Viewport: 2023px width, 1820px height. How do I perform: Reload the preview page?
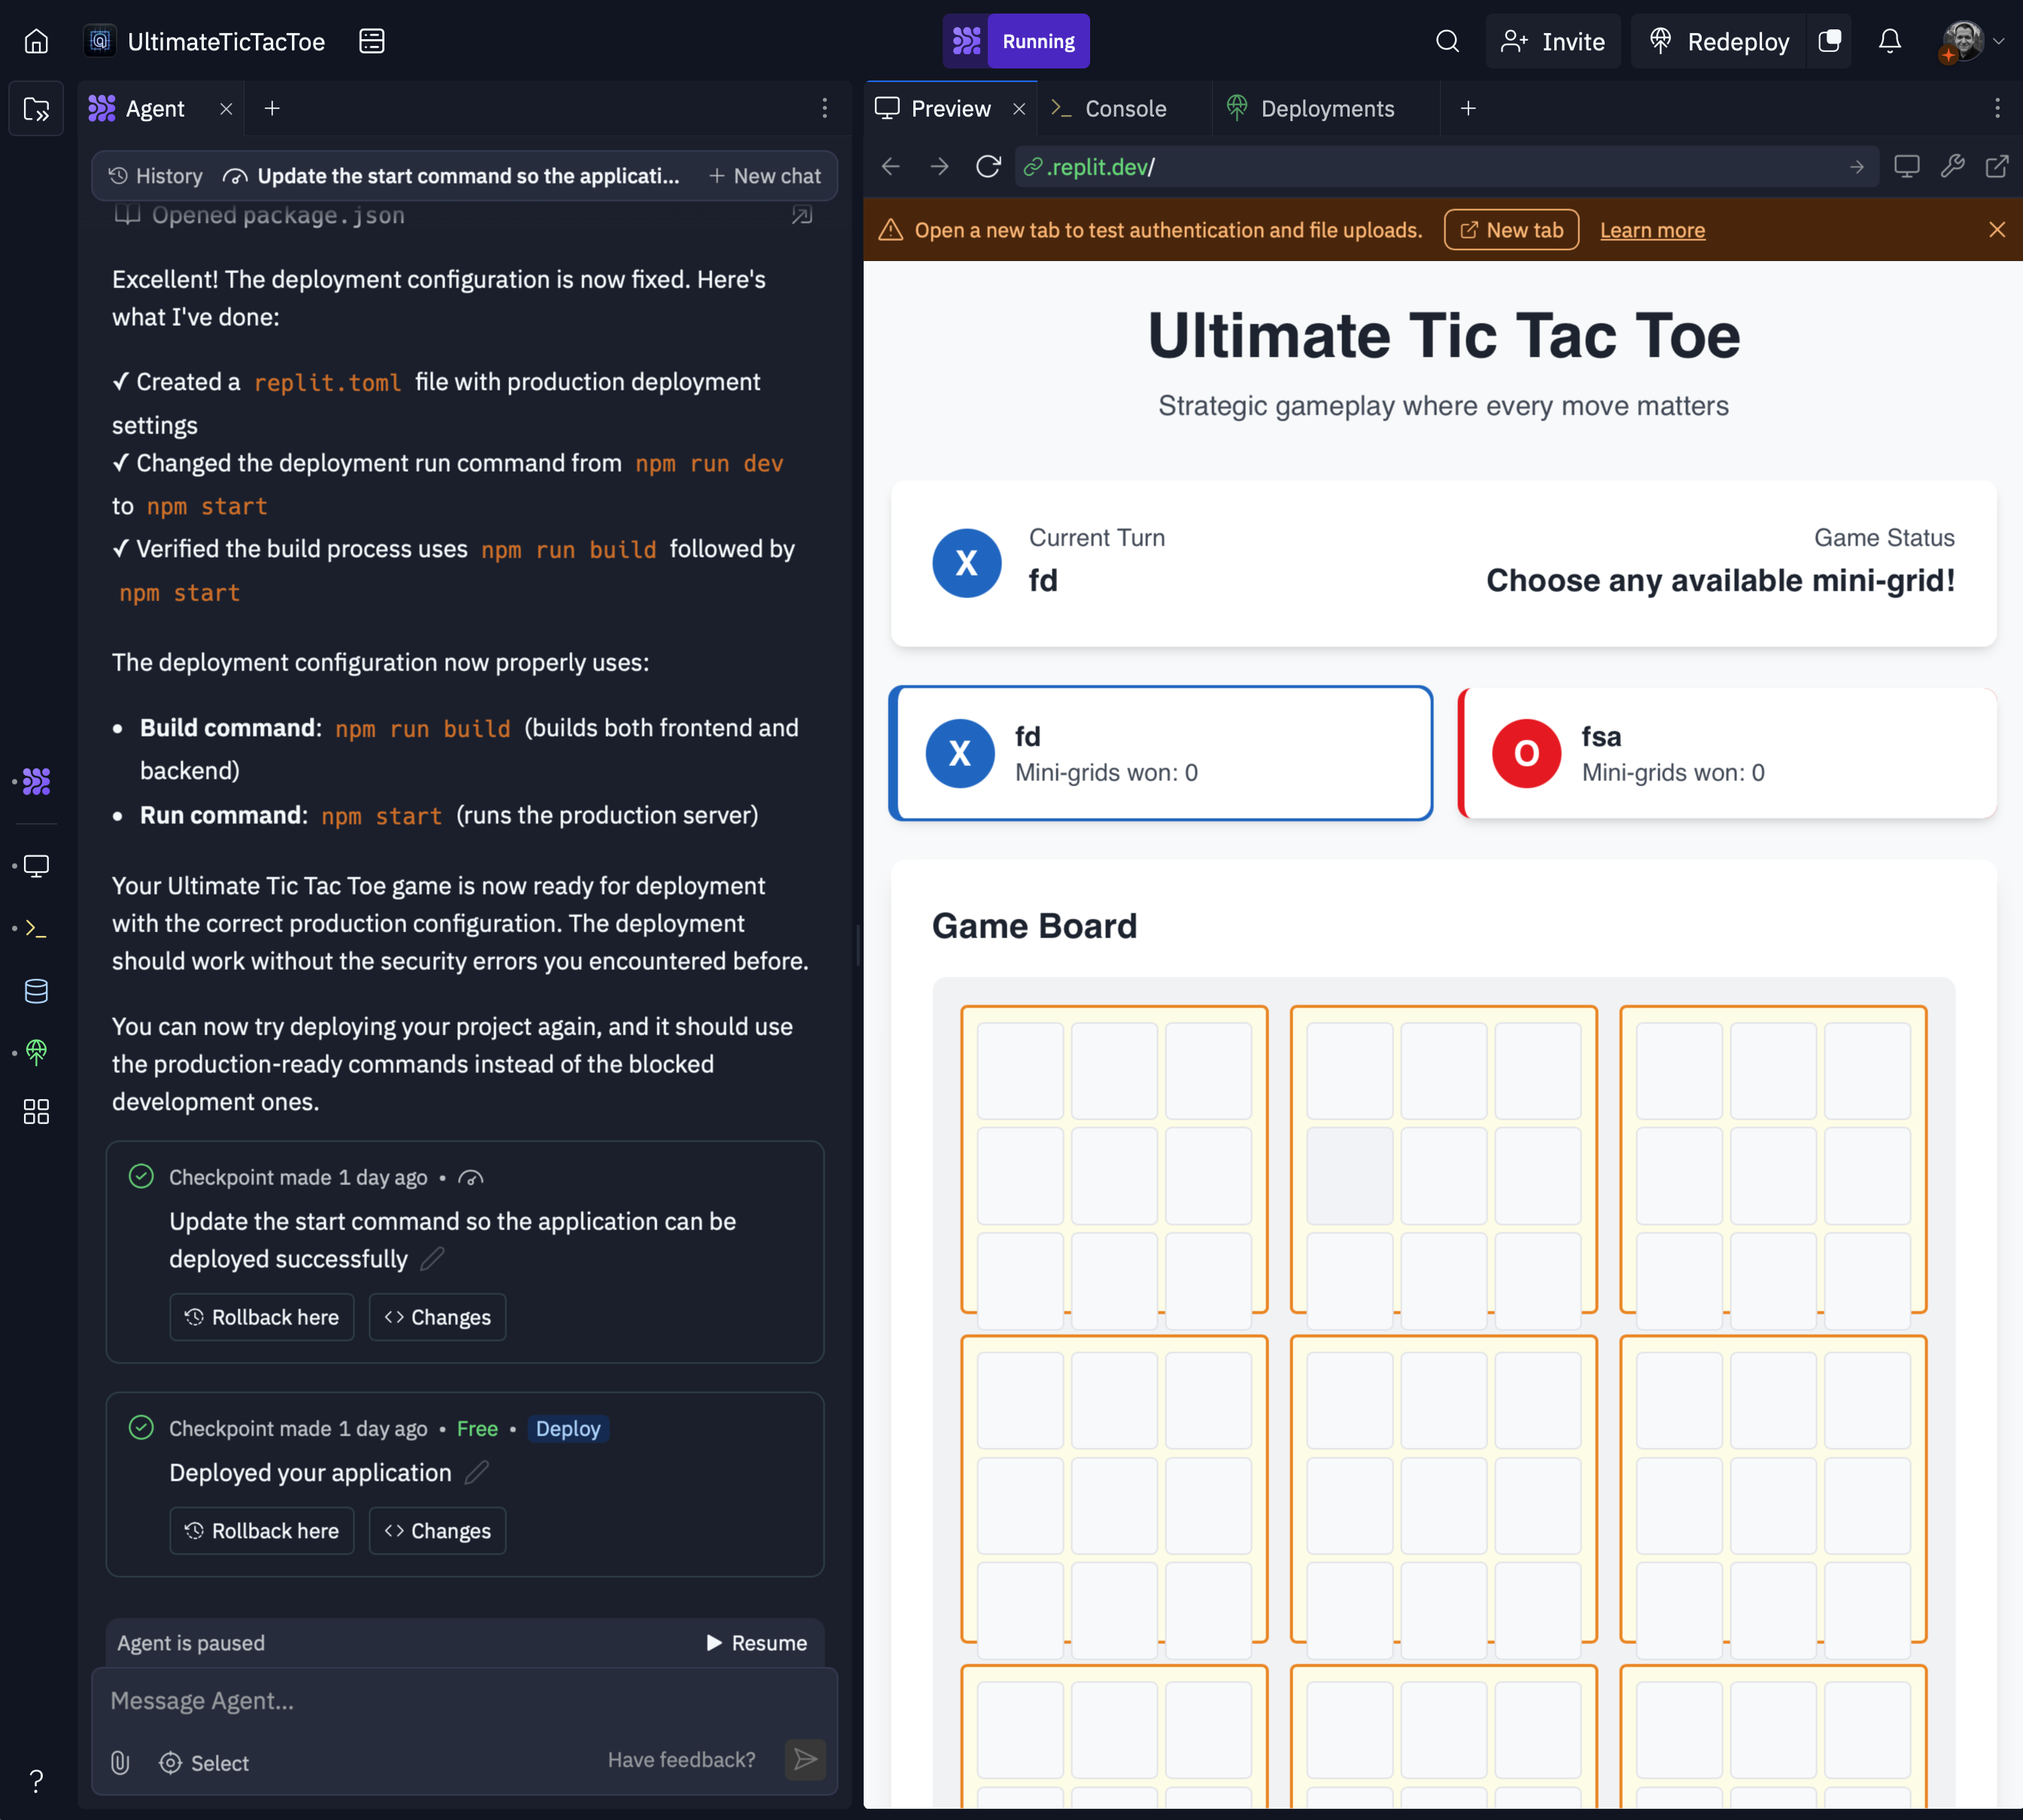click(988, 166)
